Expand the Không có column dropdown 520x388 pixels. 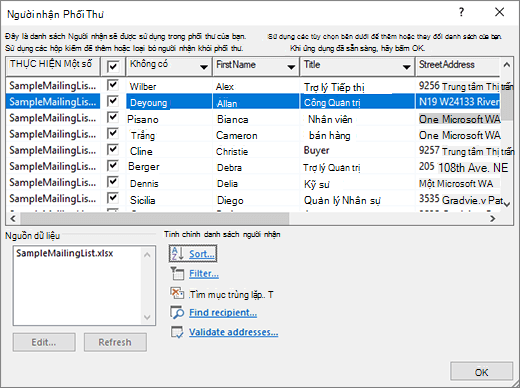point(204,67)
